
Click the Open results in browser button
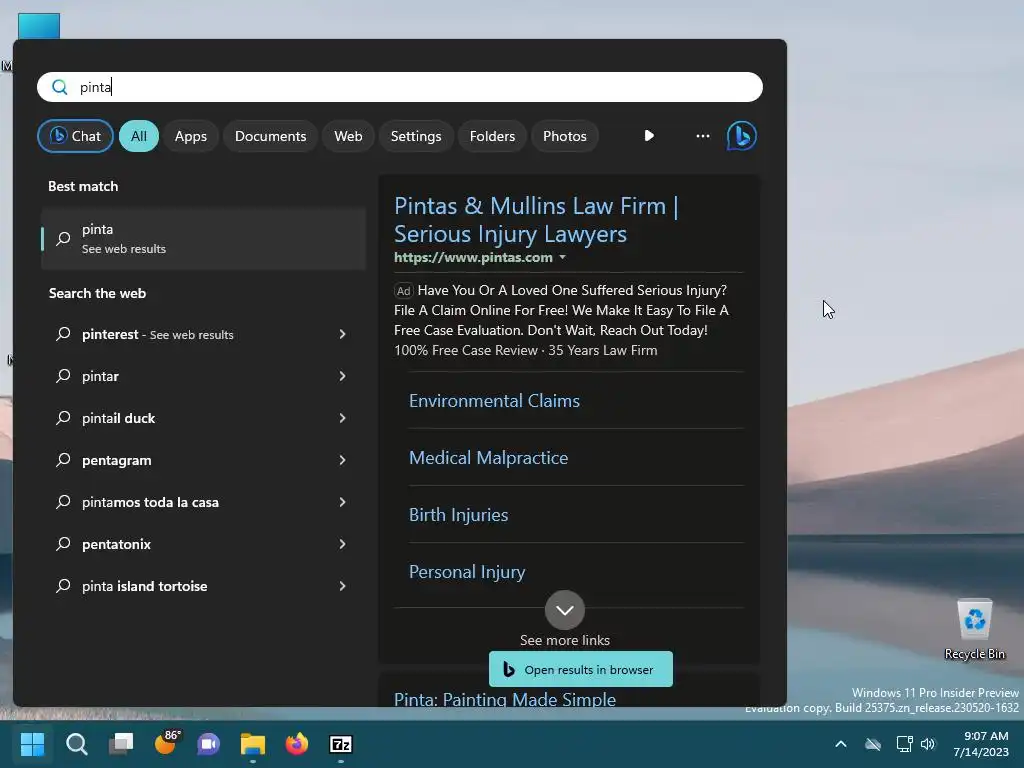click(x=581, y=669)
